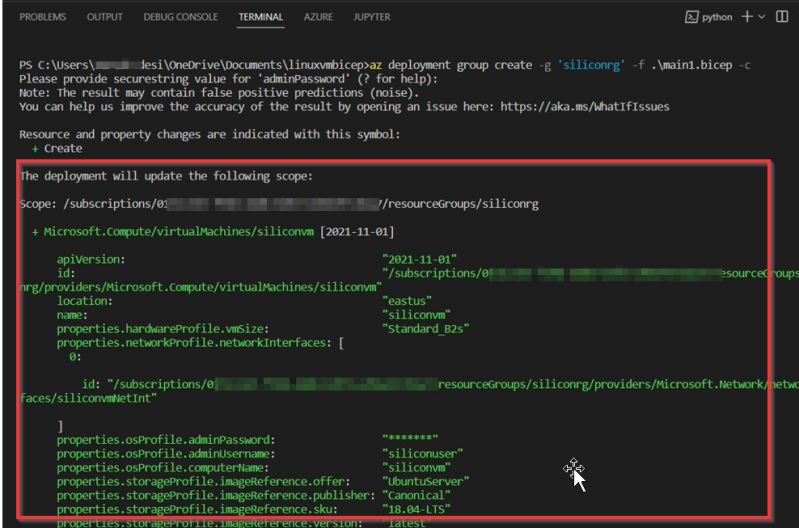Select the TERMINAL tab
Screen dimensions: 799x528
point(260,17)
